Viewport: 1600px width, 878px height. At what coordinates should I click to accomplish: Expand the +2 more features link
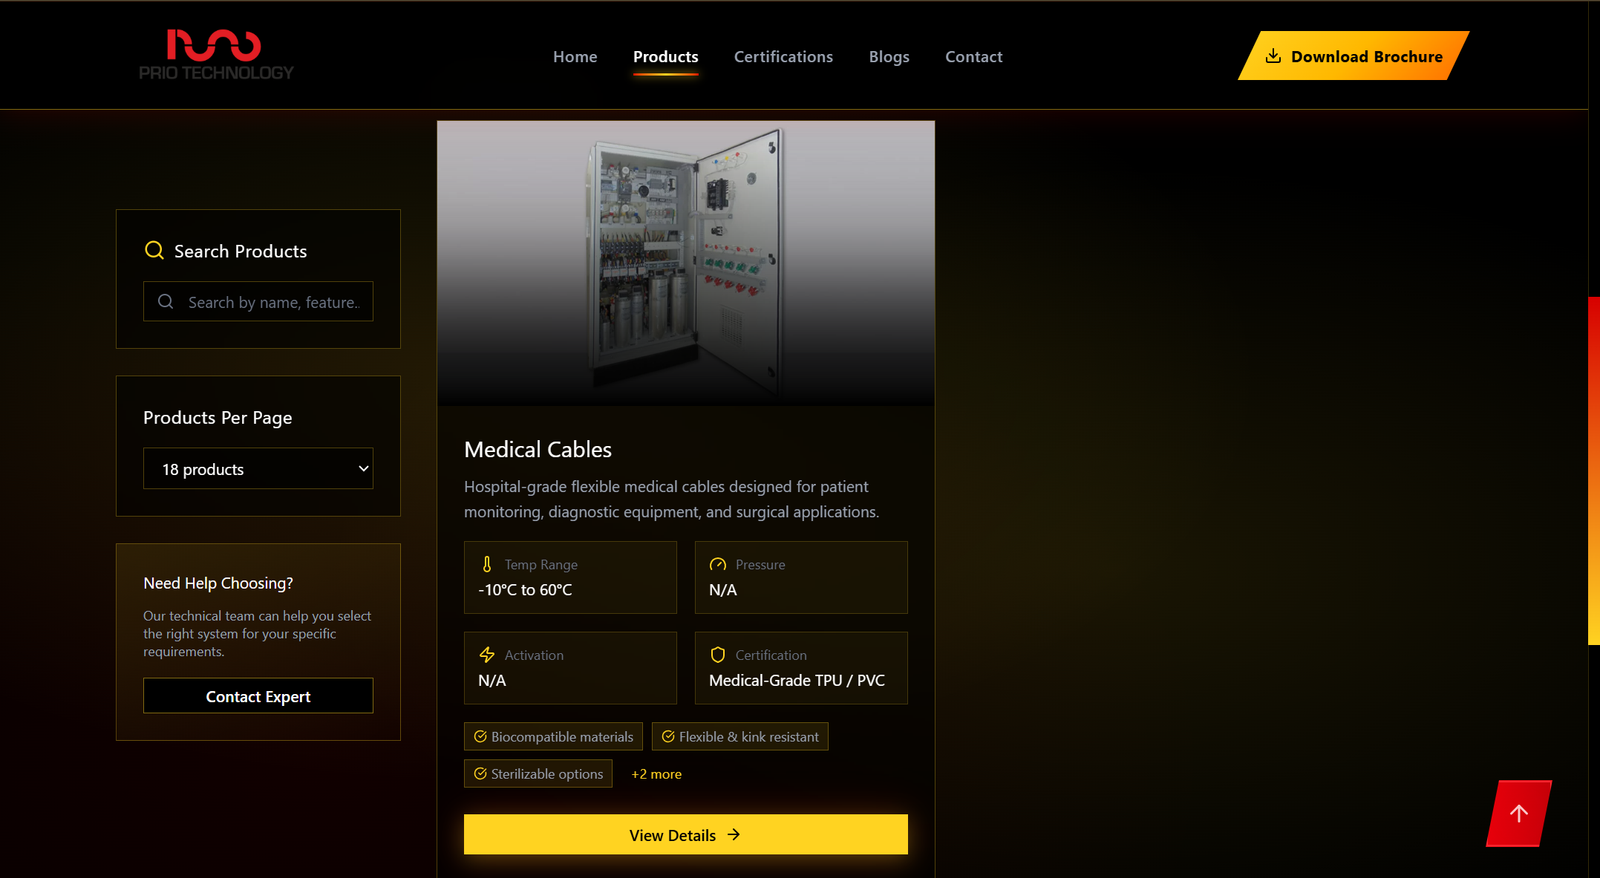click(x=656, y=774)
